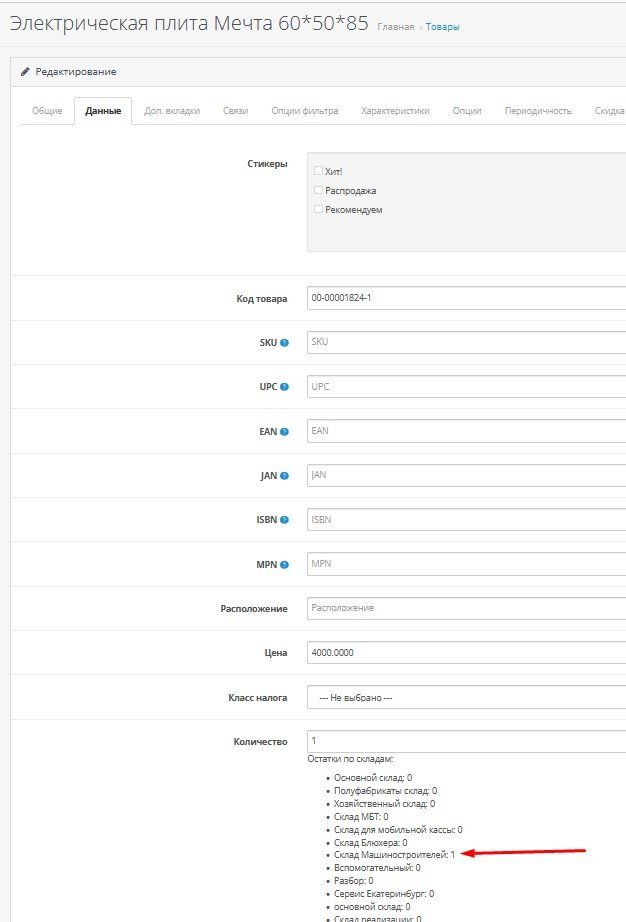This screenshot has height=922, width=626.
Task: Click the "Сервис Екатеринбург: 0" entry
Action: pos(384,894)
